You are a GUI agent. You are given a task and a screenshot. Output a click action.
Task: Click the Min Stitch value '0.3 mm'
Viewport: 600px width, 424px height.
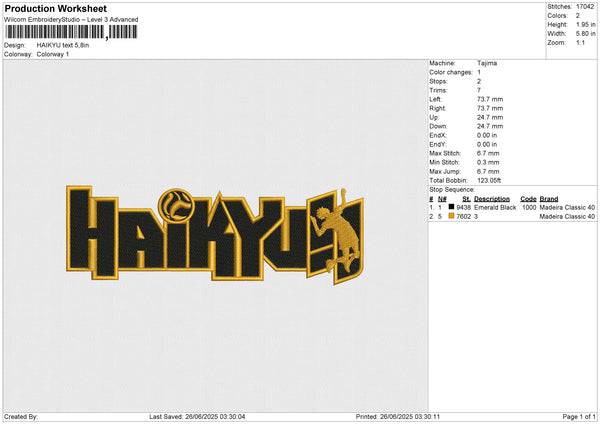(488, 162)
